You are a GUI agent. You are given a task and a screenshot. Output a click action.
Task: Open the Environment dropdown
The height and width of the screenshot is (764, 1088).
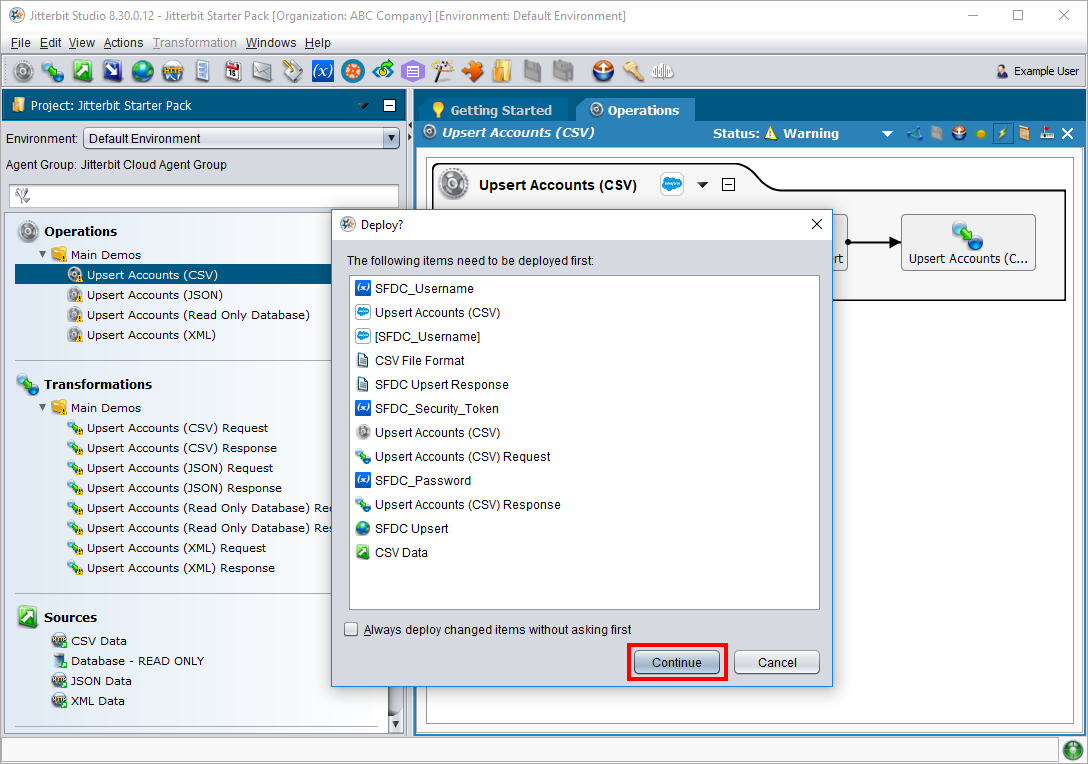click(391, 139)
